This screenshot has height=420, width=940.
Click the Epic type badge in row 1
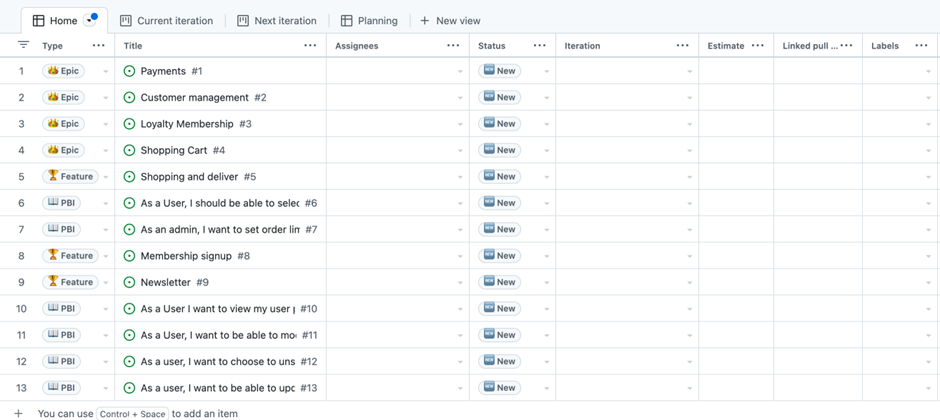[x=63, y=71]
